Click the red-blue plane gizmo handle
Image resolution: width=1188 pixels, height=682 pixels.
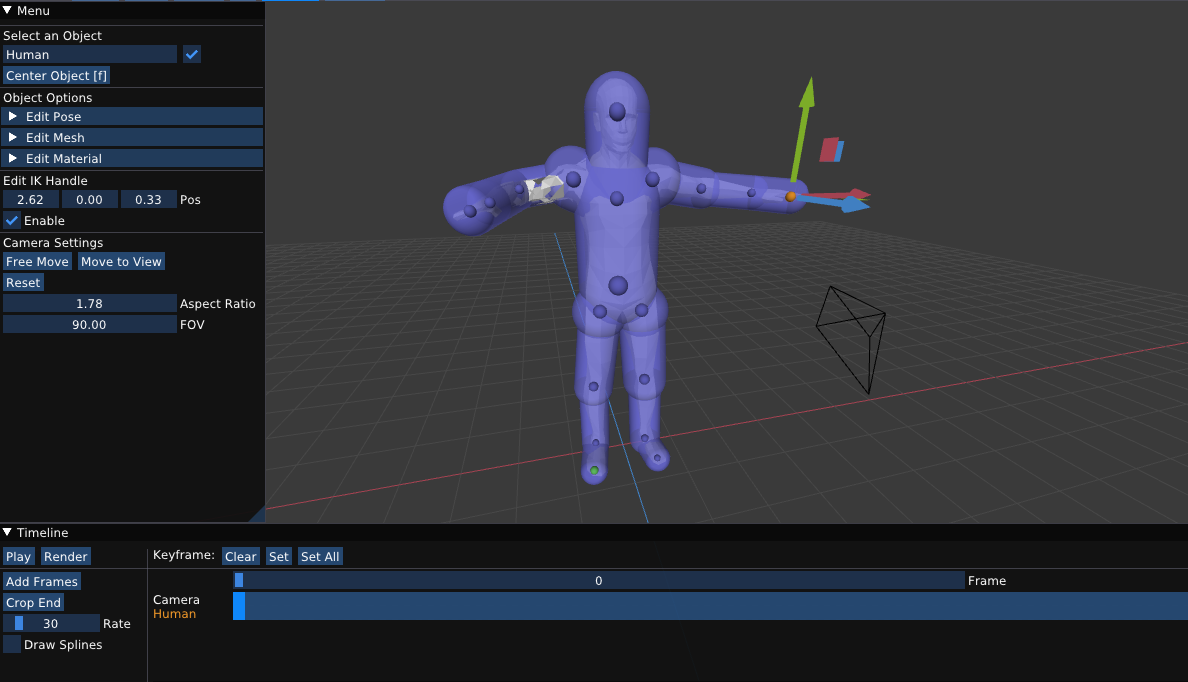pyautogui.click(x=831, y=150)
